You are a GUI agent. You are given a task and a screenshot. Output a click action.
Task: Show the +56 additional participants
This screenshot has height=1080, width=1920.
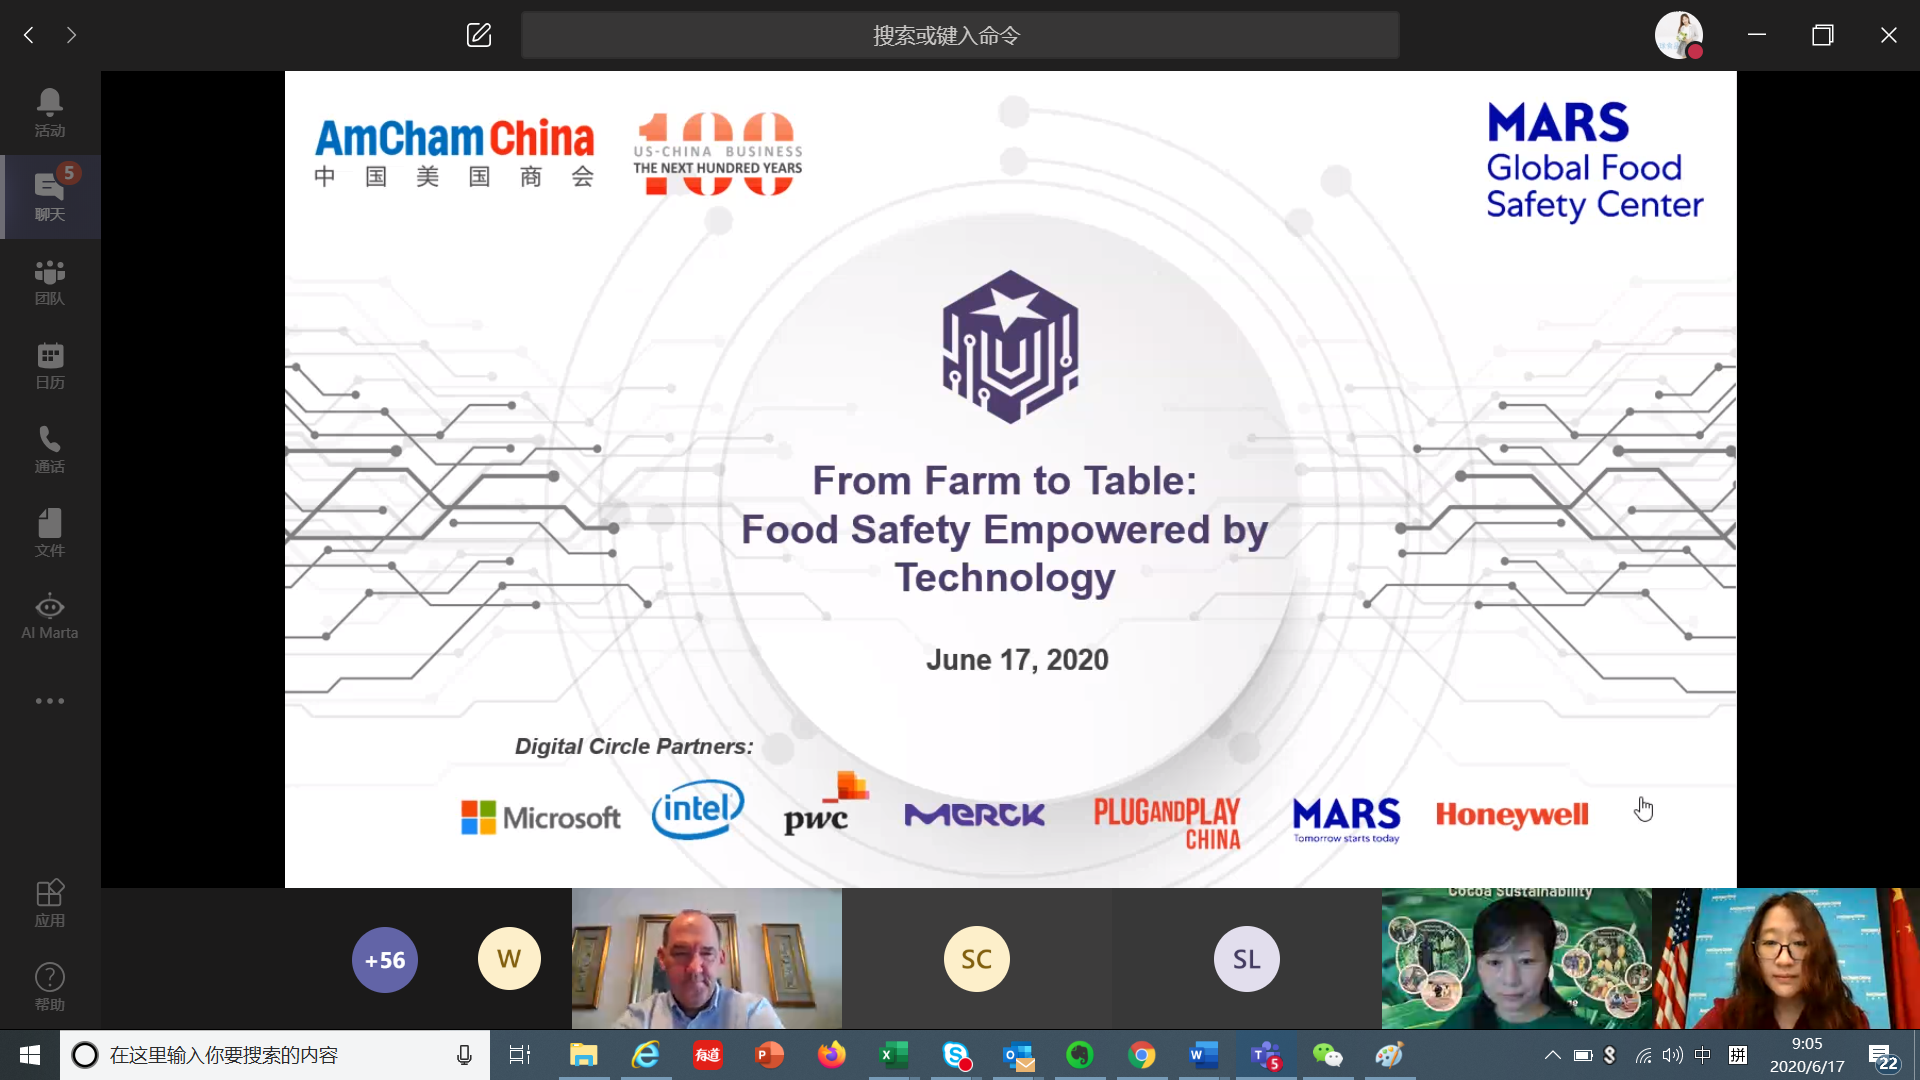coord(385,960)
